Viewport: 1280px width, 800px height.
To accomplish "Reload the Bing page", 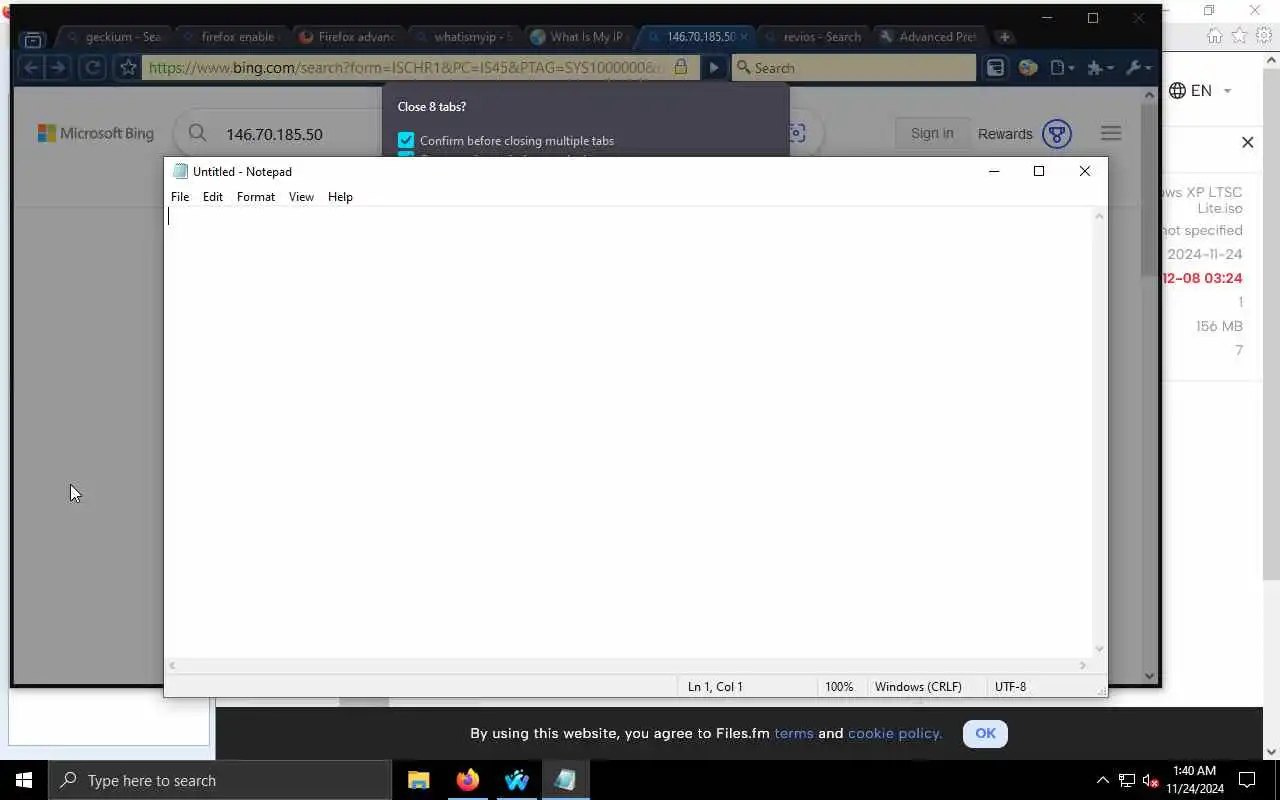I will tap(93, 67).
